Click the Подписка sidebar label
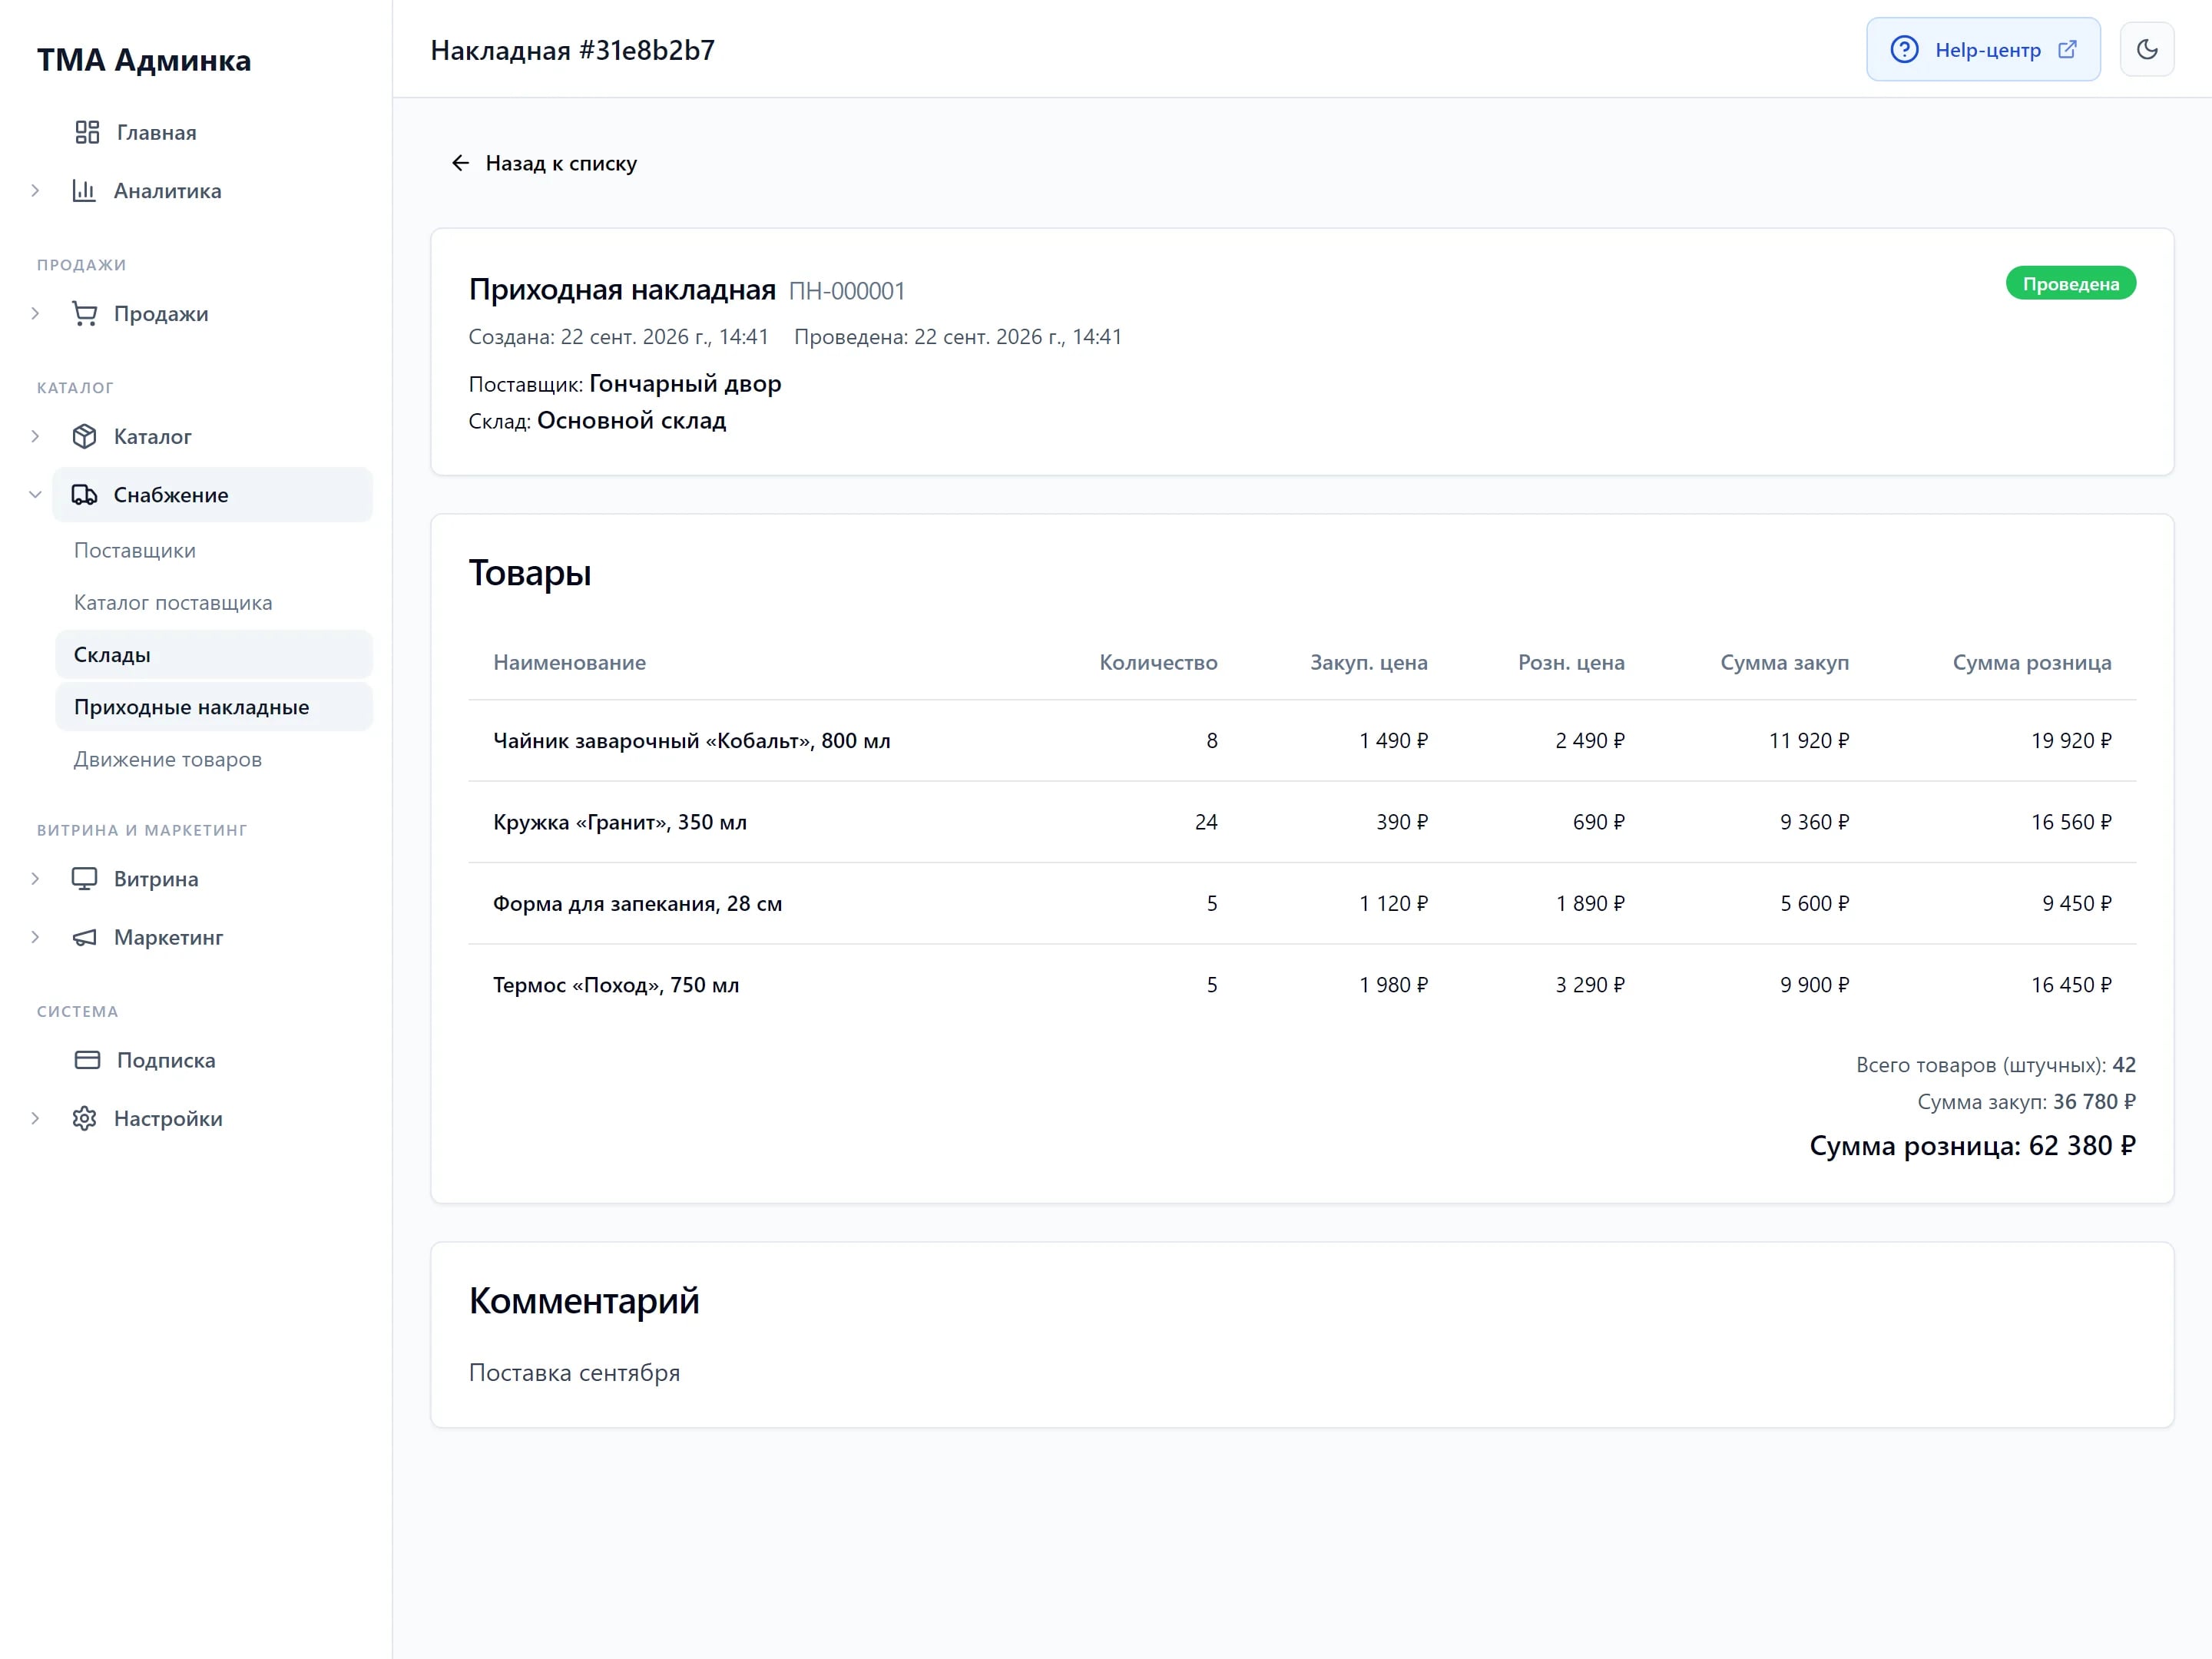This screenshot has width=2212, height=1659. click(166, 1060)
